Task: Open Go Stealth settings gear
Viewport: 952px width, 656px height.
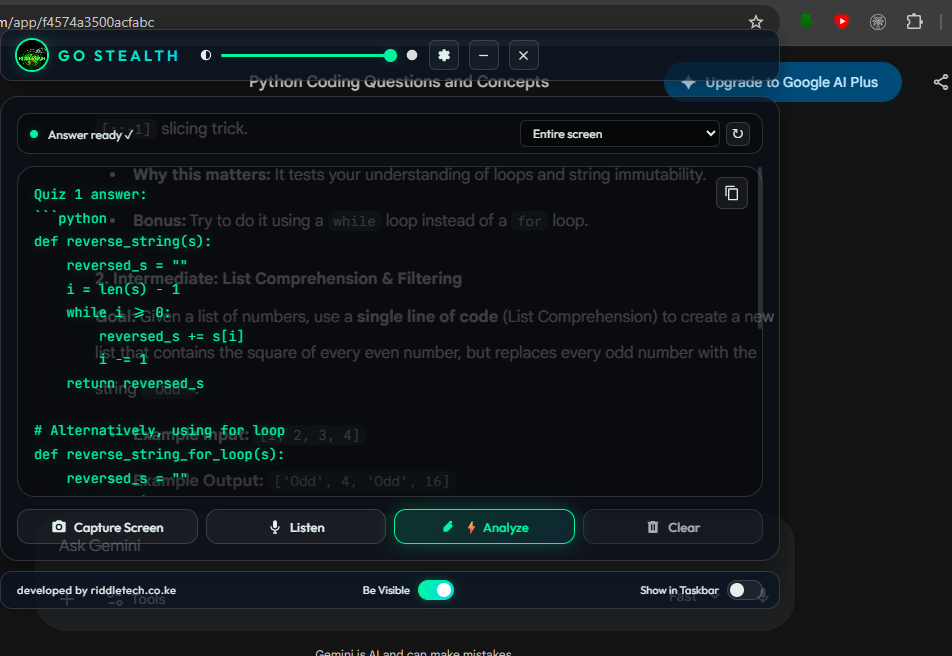Action: click(x=444, y=55)
